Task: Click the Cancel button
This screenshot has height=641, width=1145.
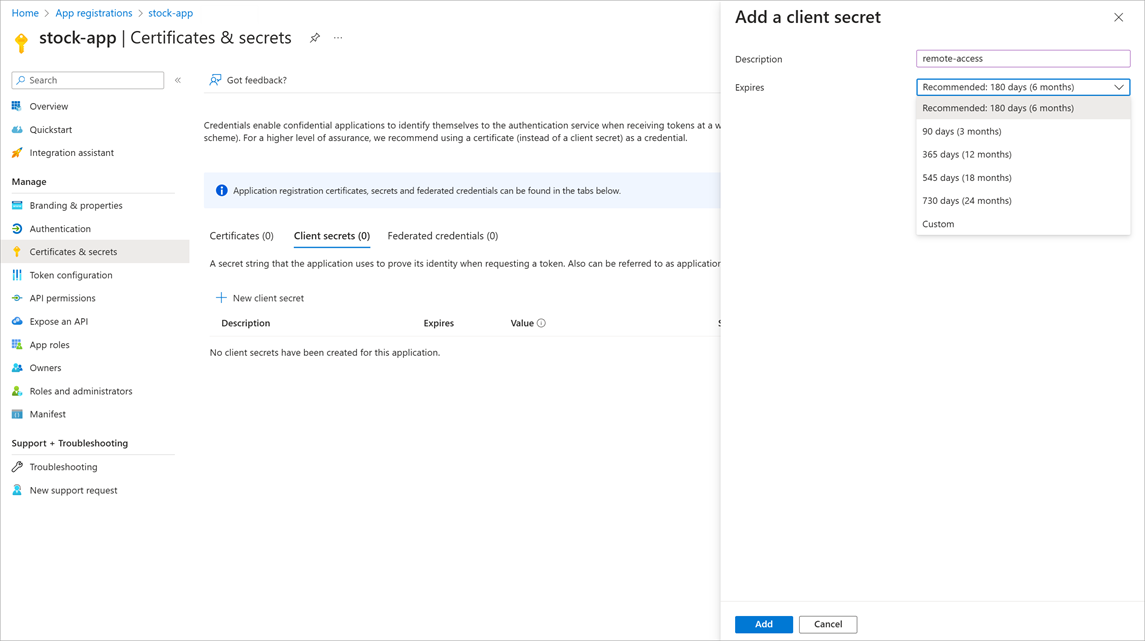Action: (828, 624)
